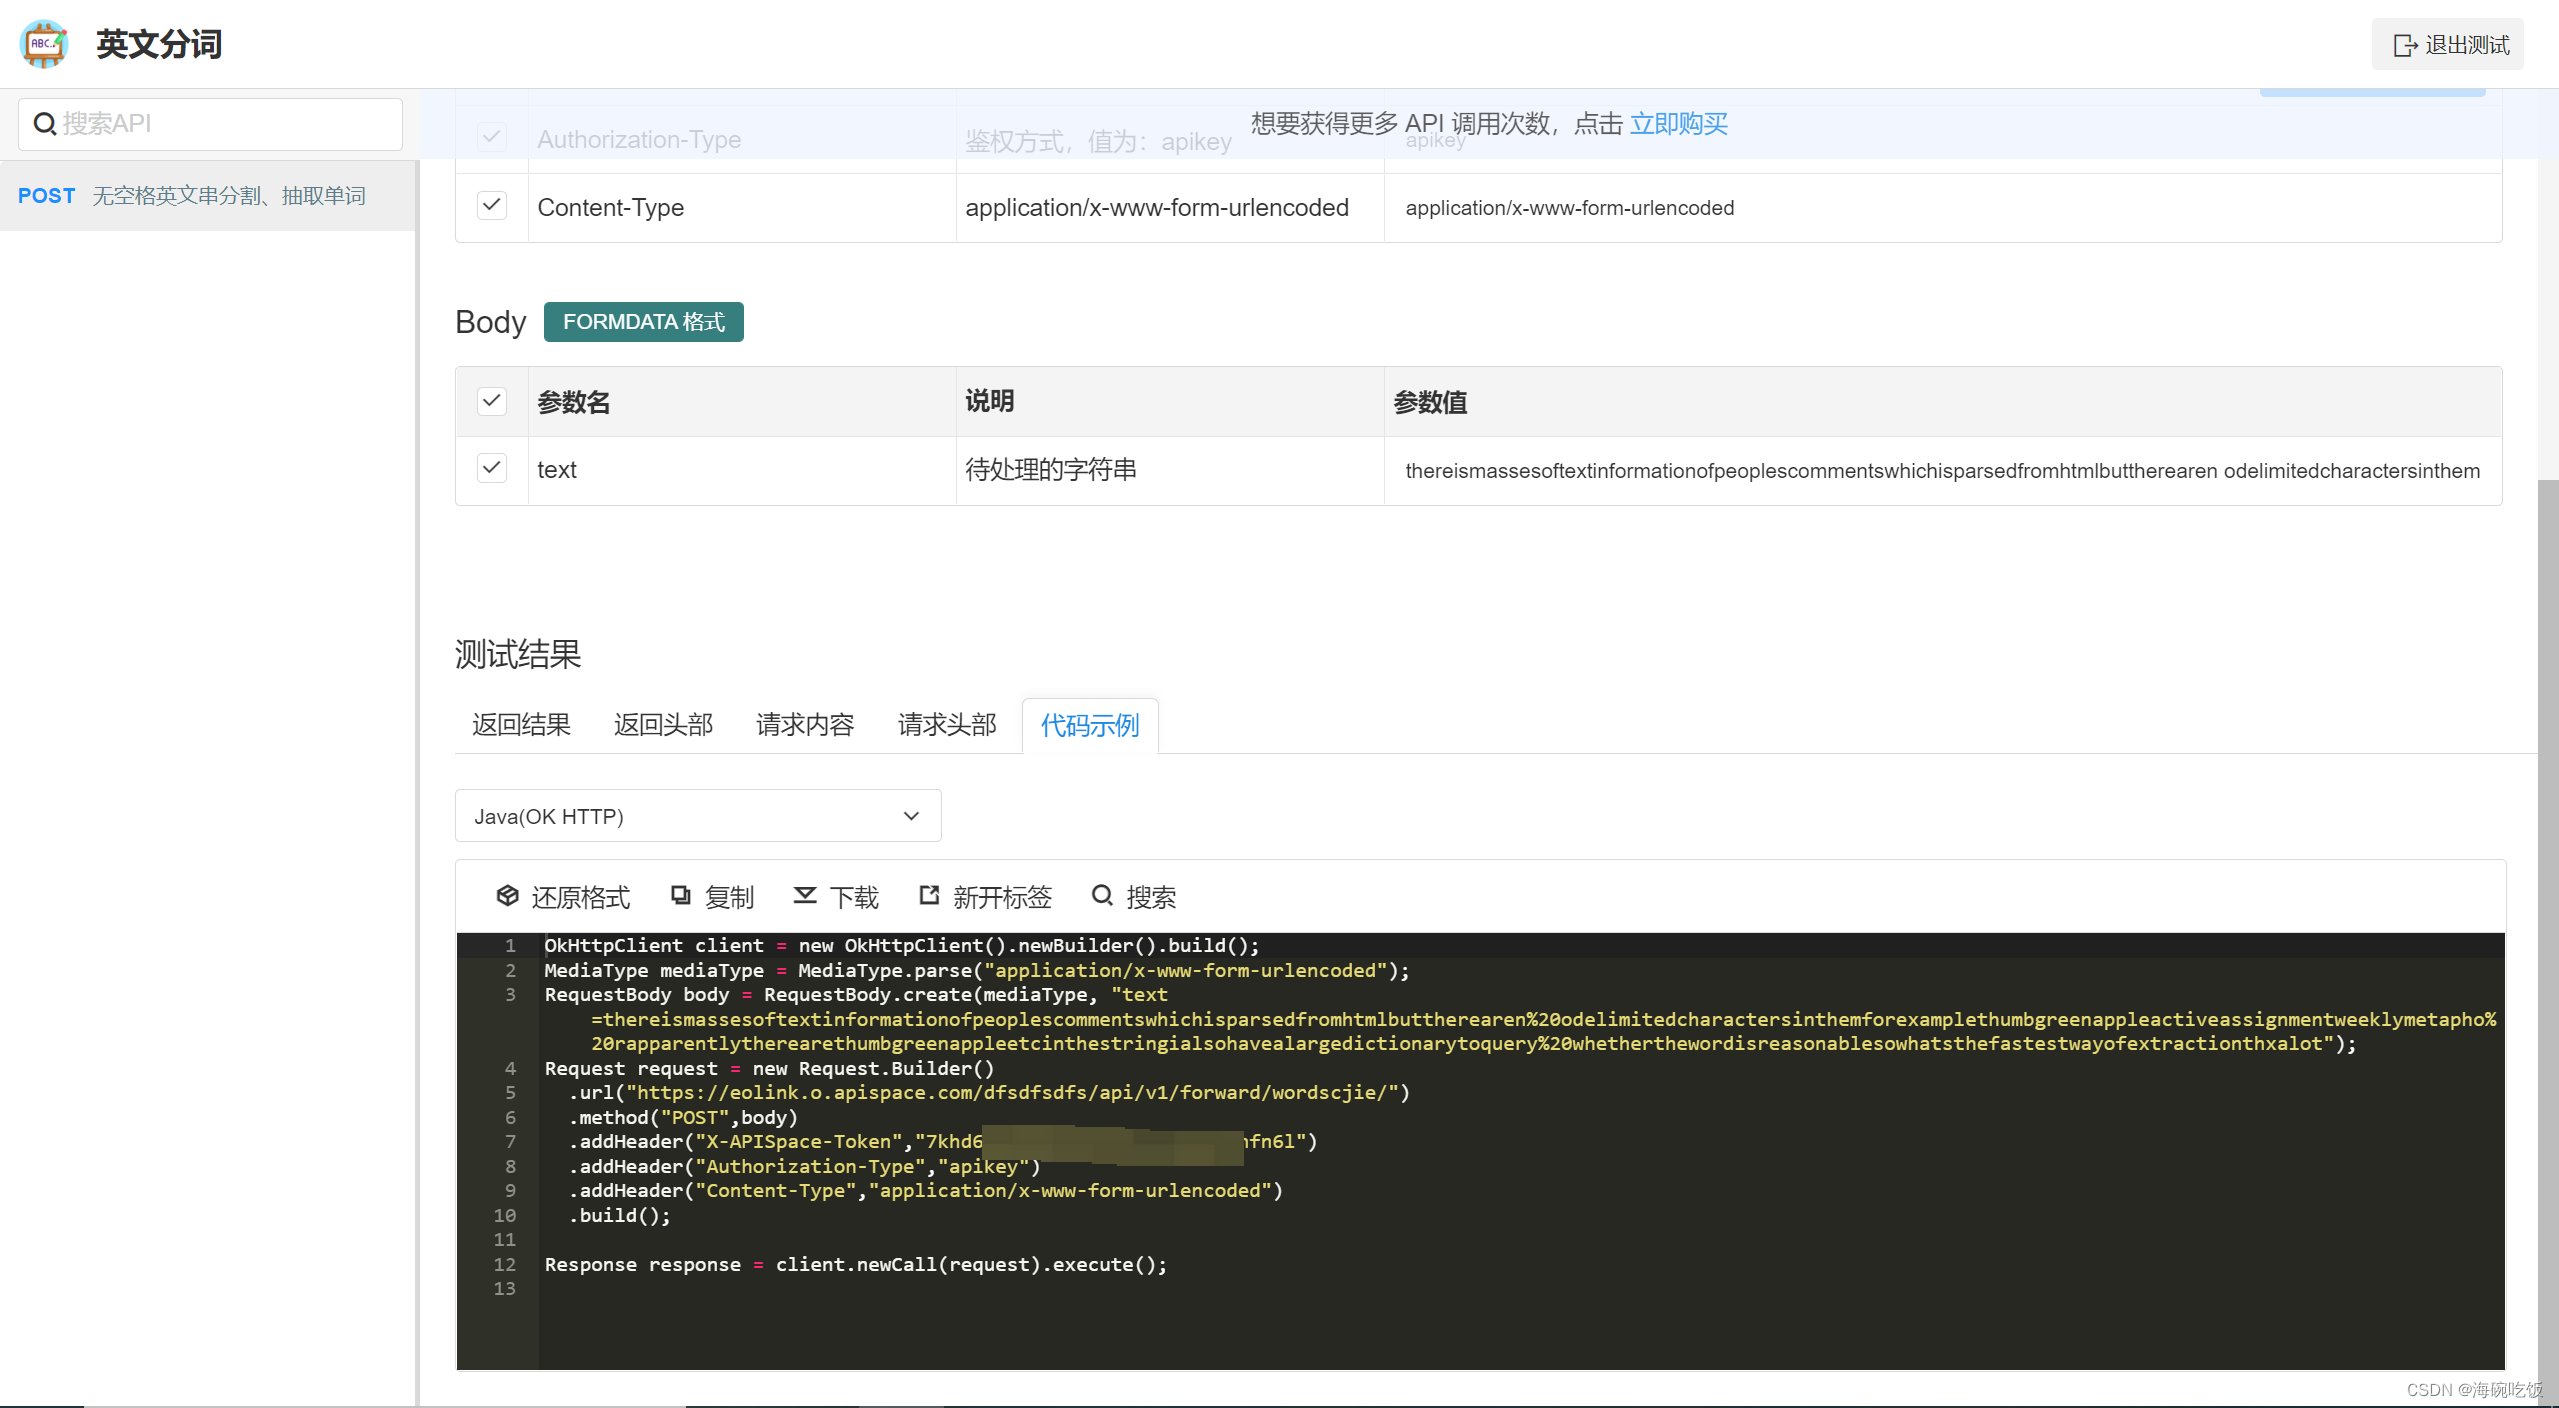Viewport: 2559px width, 1408px height.
Task: Click the 英文分词 app logo icon
Action: click(x=44, y=43)
